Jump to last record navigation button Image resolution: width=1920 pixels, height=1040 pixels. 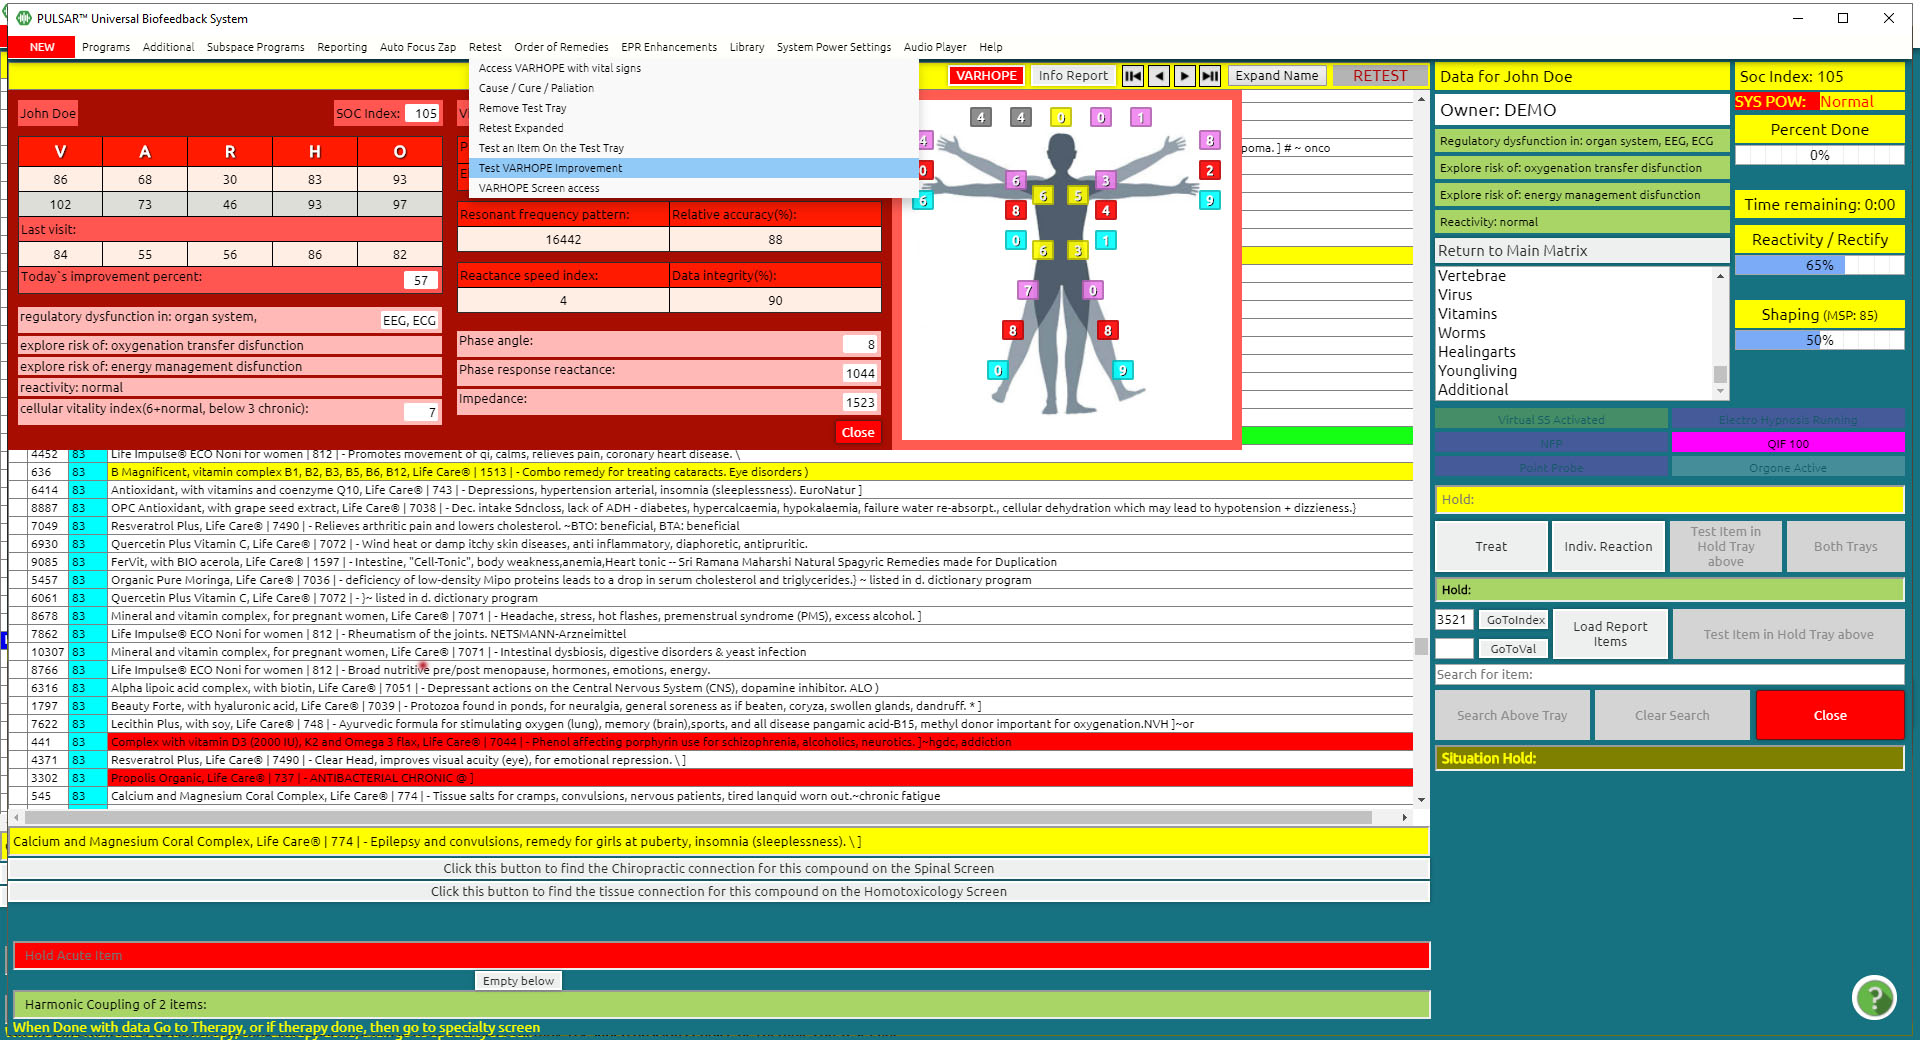click(x=1210, y=76)
